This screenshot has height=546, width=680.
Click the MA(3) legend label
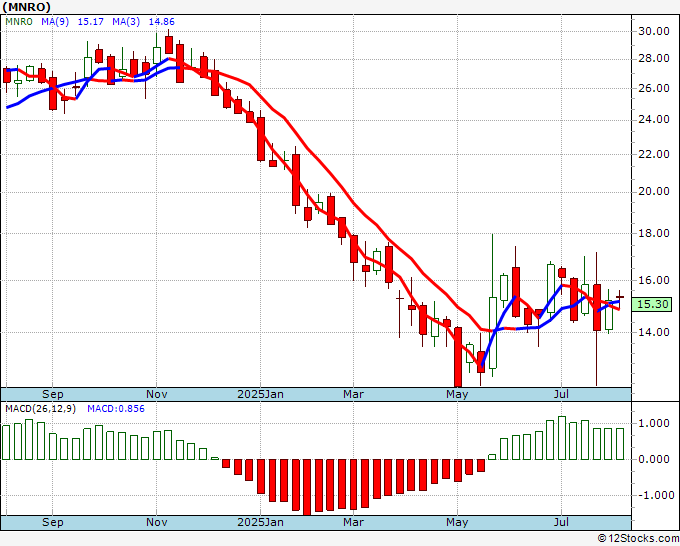[126, 22]
